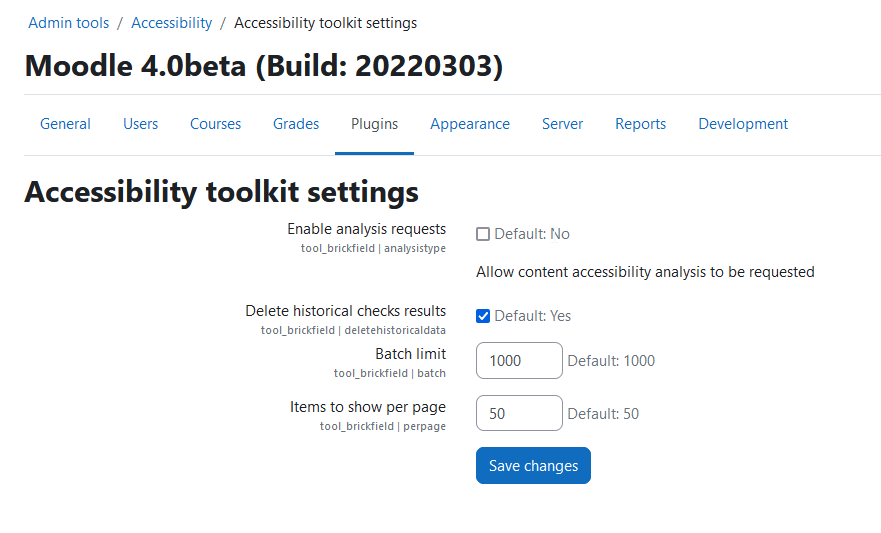The image size is (881, 533).
Task: Open the Admin tools breadcrumb link
Action: [69, 23]
